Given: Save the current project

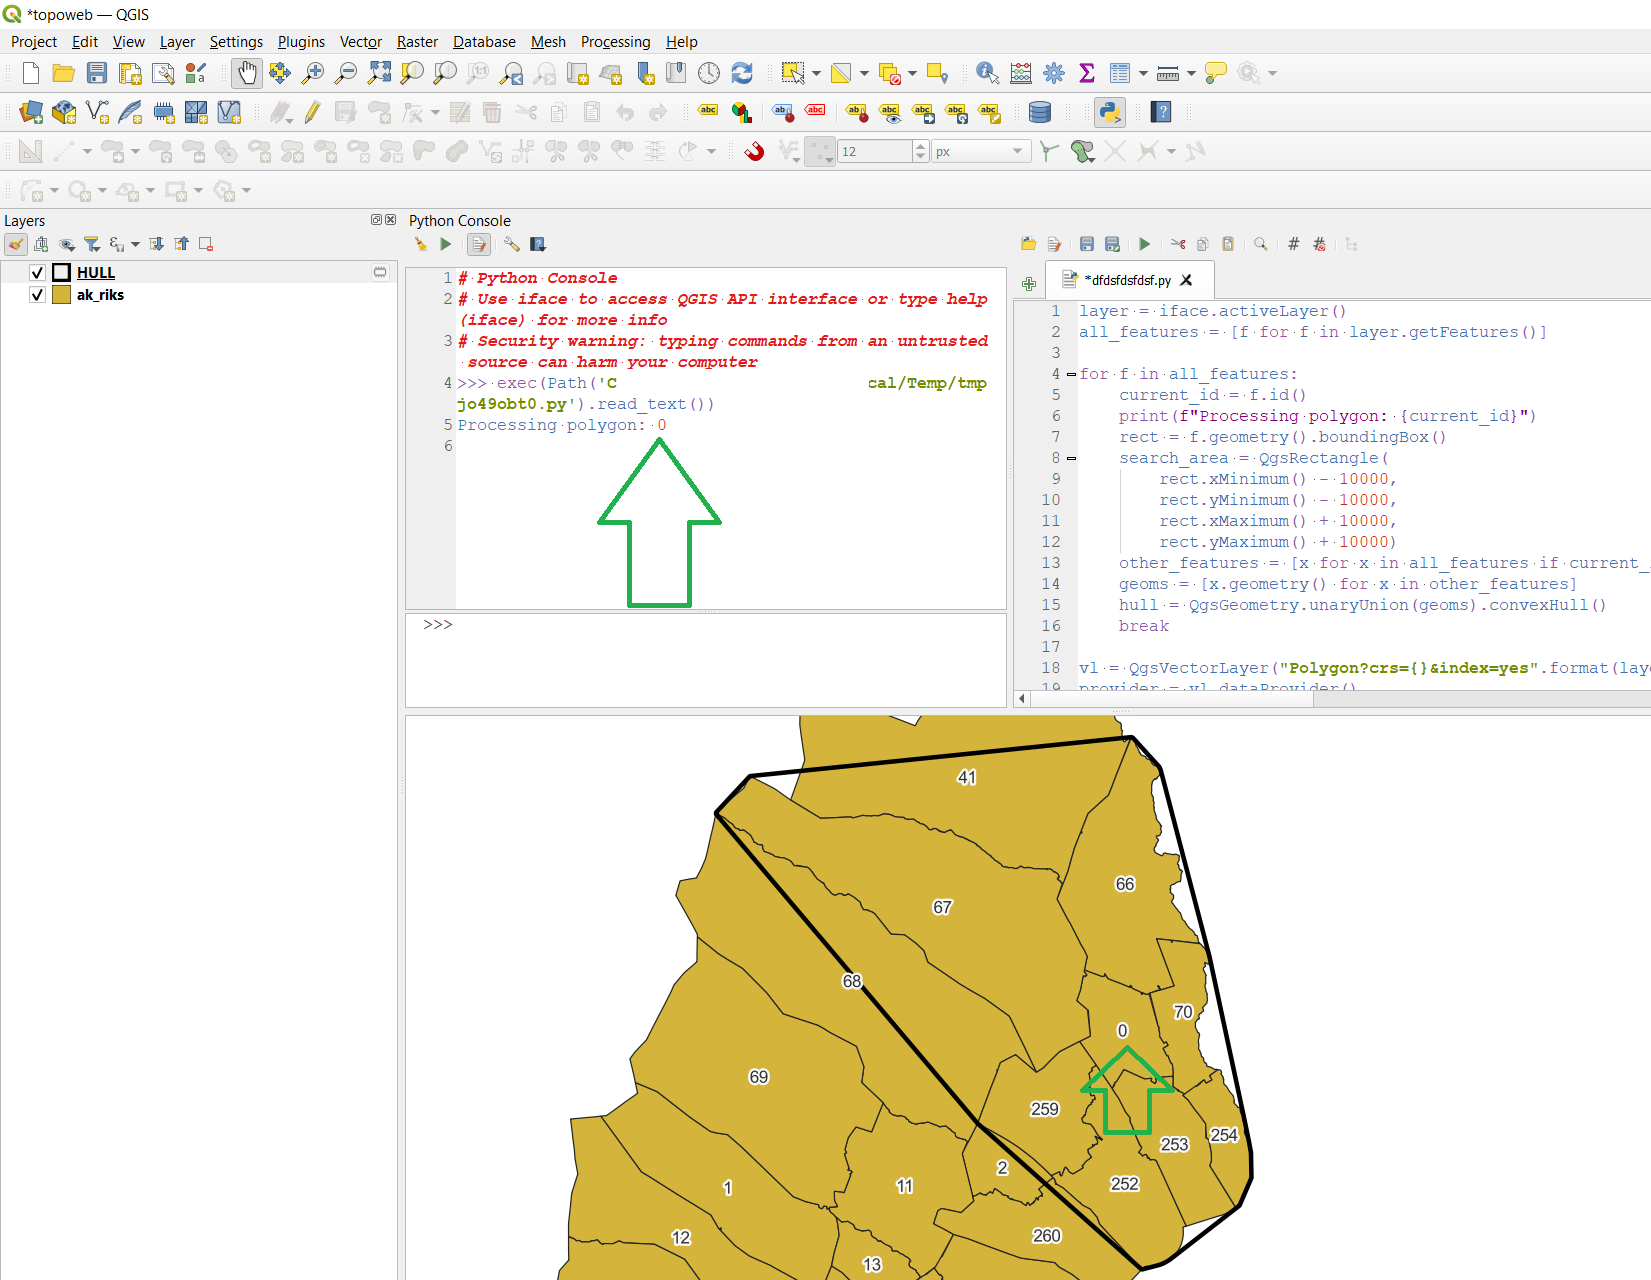Looking at the screenshot, I should (x=97, y=73).
